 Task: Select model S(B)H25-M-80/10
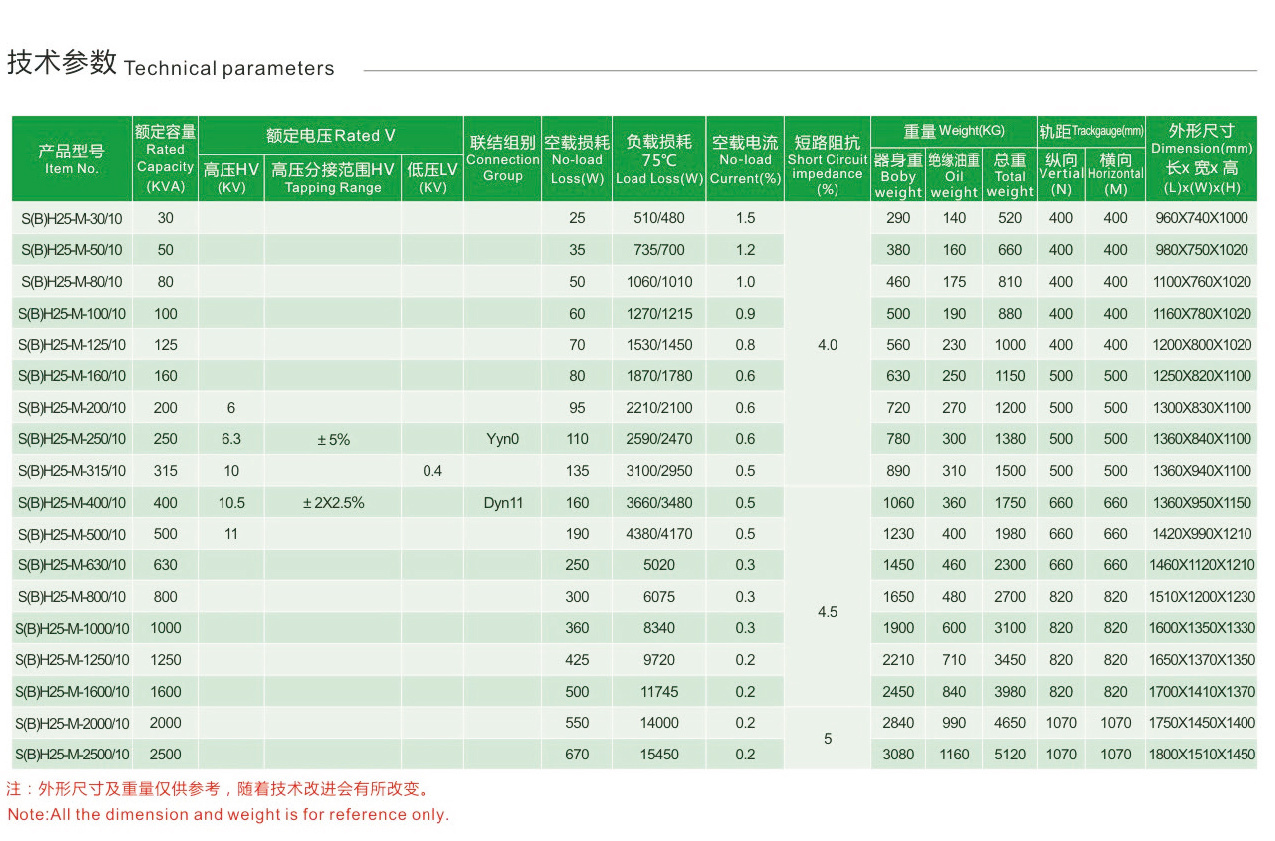(x=71, y=282)
